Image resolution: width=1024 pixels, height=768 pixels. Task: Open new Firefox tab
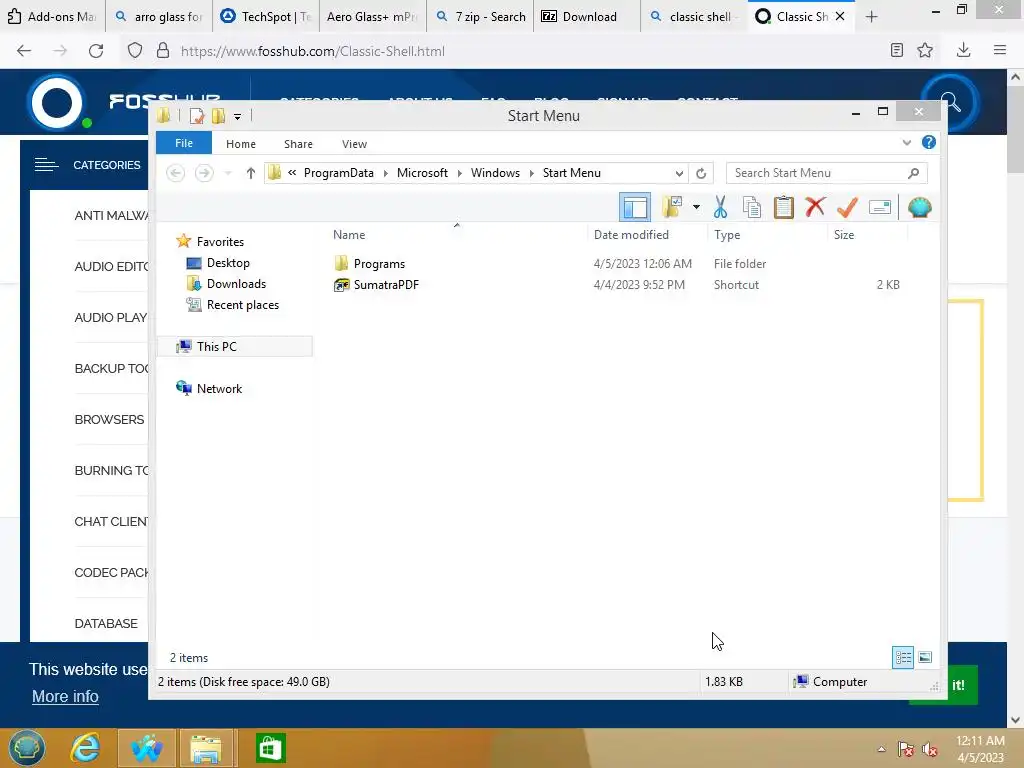tap(871, 17)
